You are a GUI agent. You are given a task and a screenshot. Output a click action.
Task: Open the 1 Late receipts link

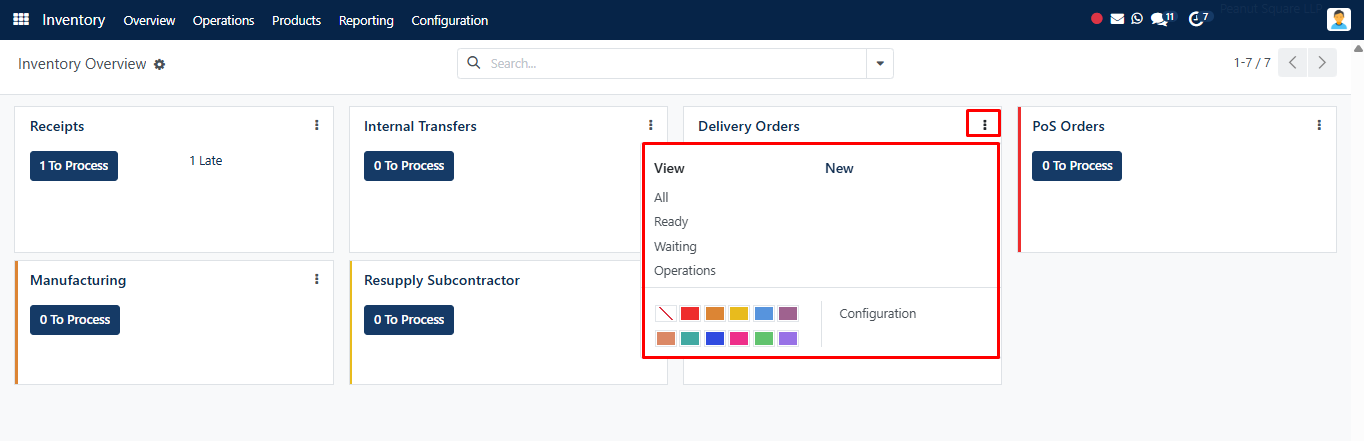coord(206,160)
